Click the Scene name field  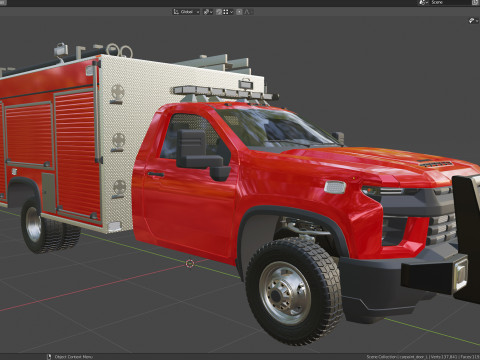[x=449, y=2]
